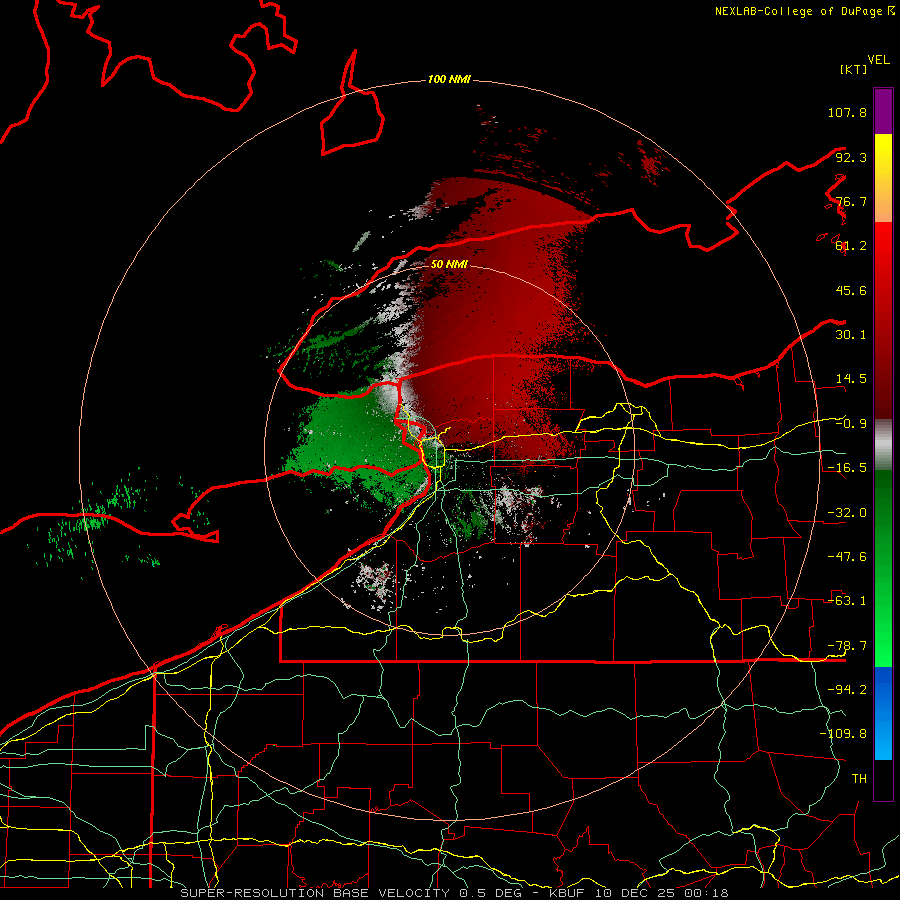Click the KBUF station identifier
The height and width of the screenshot is (900, 900).
[569, 893]
